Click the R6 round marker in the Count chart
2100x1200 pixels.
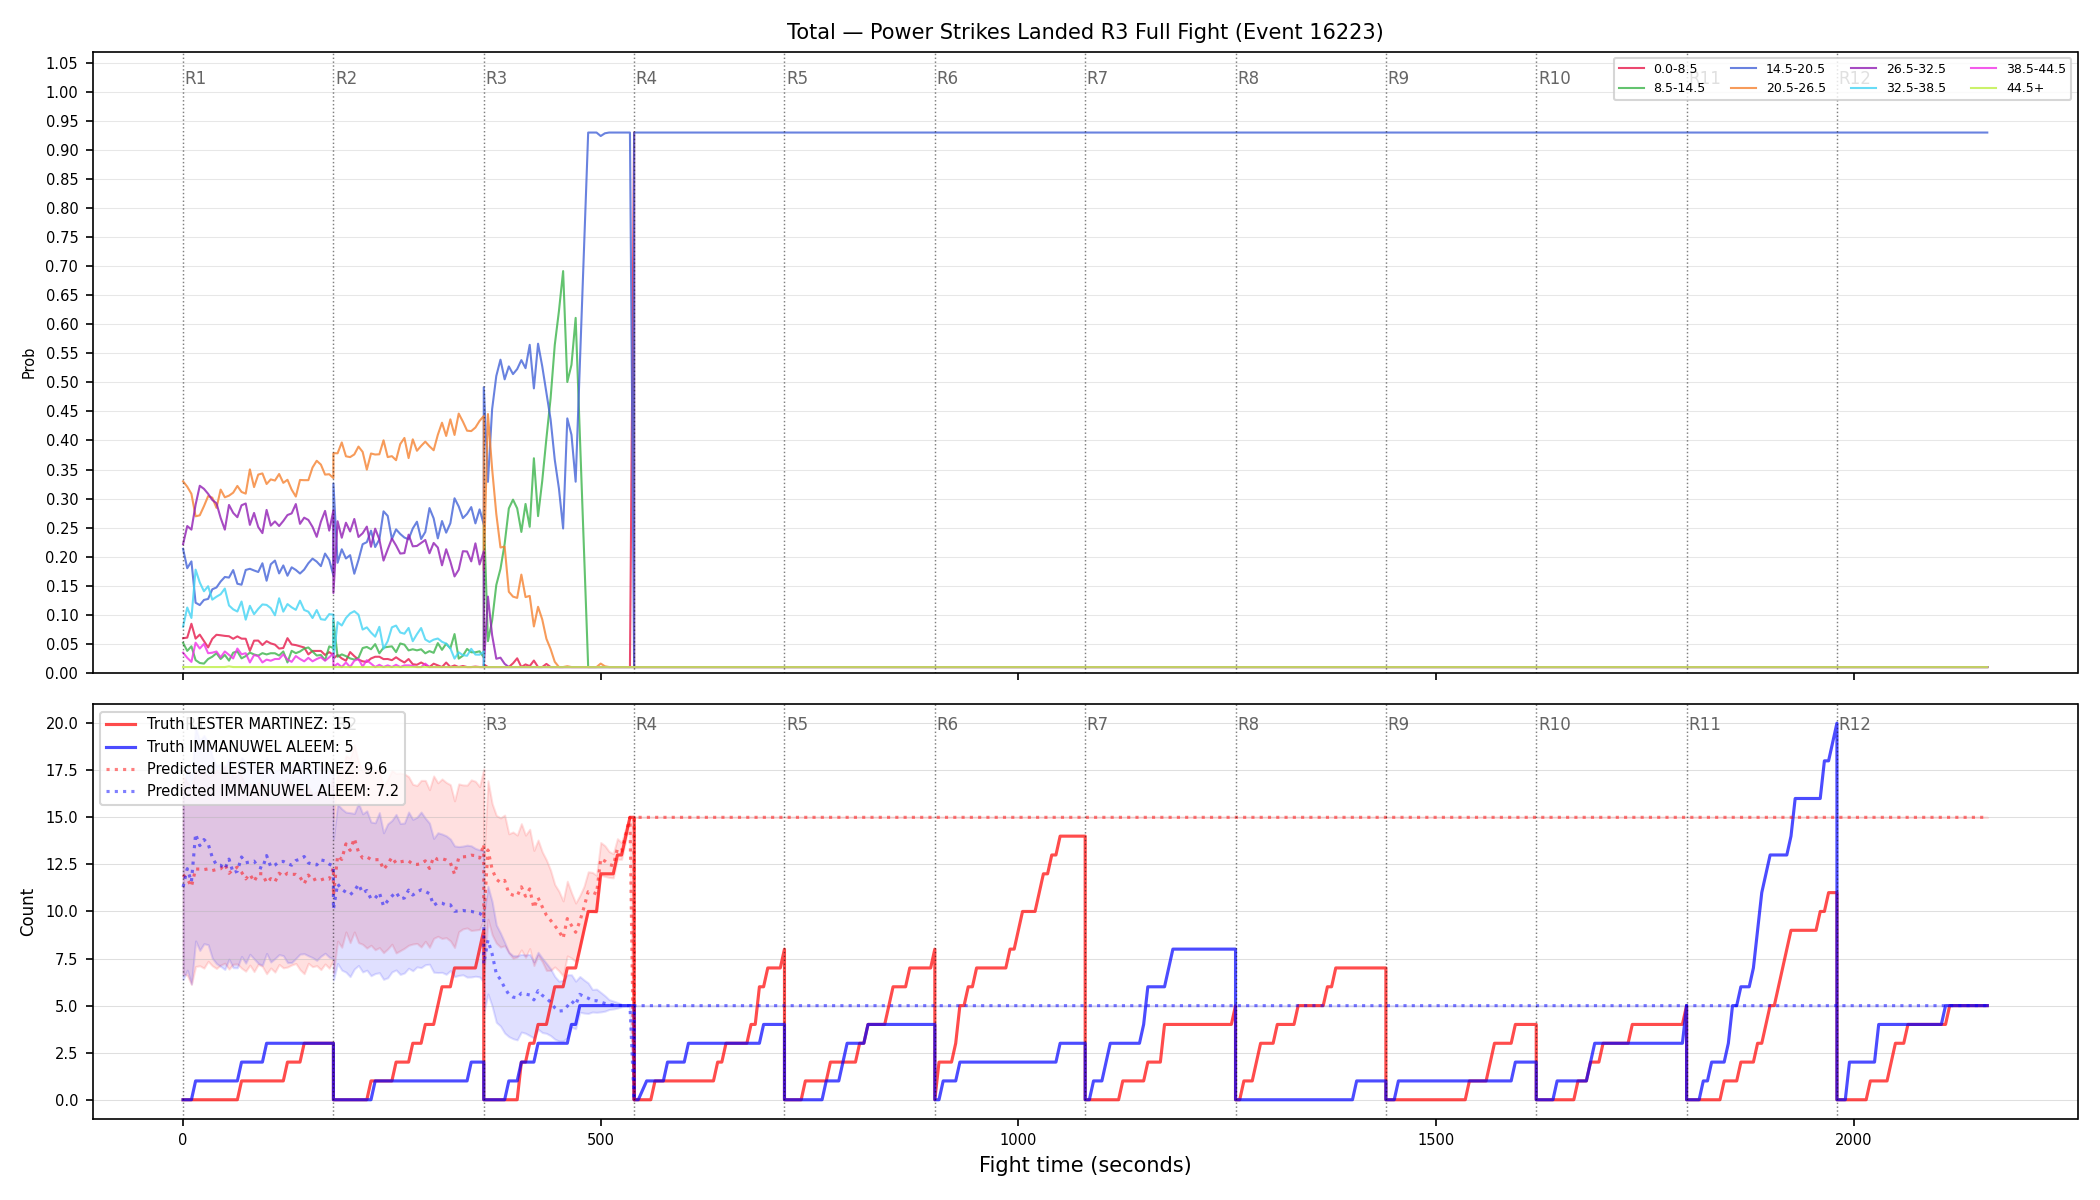click(947, 724)
